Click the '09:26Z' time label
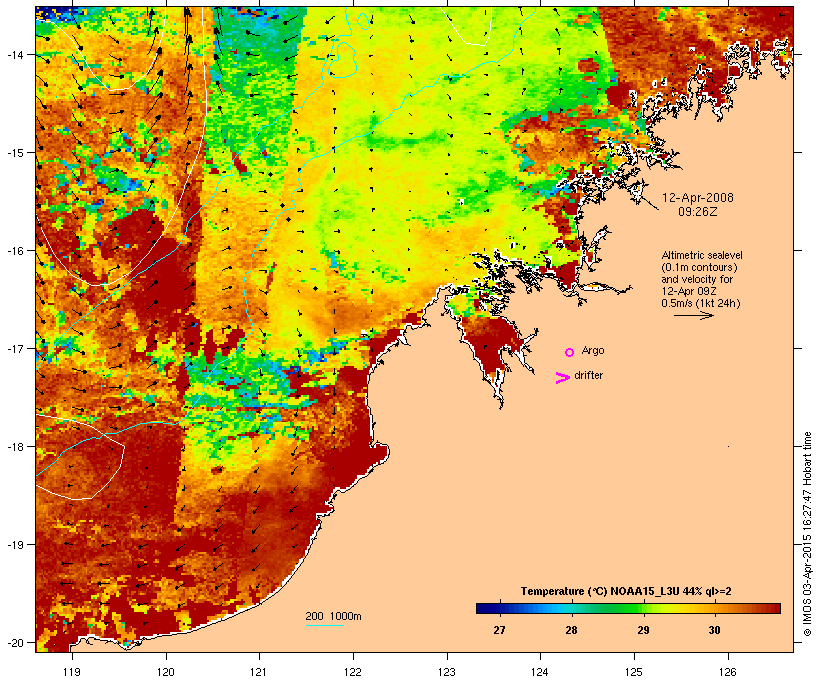The image size is (820, 680). pyautogui.click(x=698, y=212)
